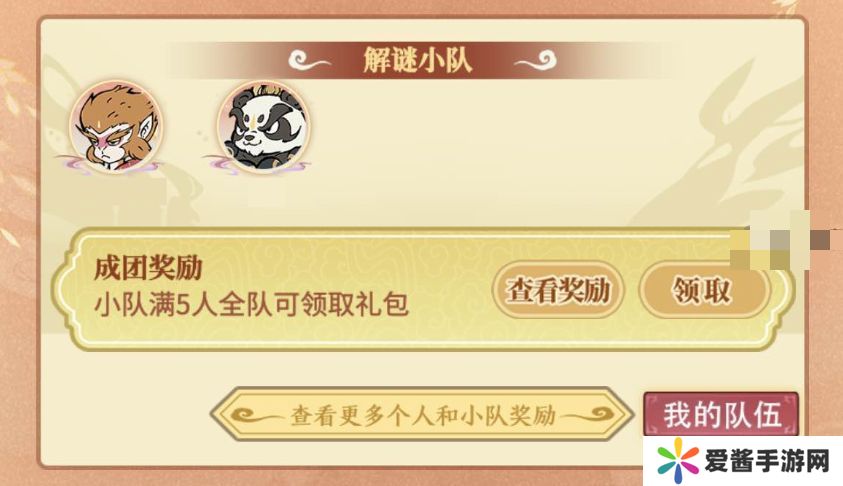Screen dimensions: 843x486
Task: Claim the team gift with 领取
Action: click(704, 291)
